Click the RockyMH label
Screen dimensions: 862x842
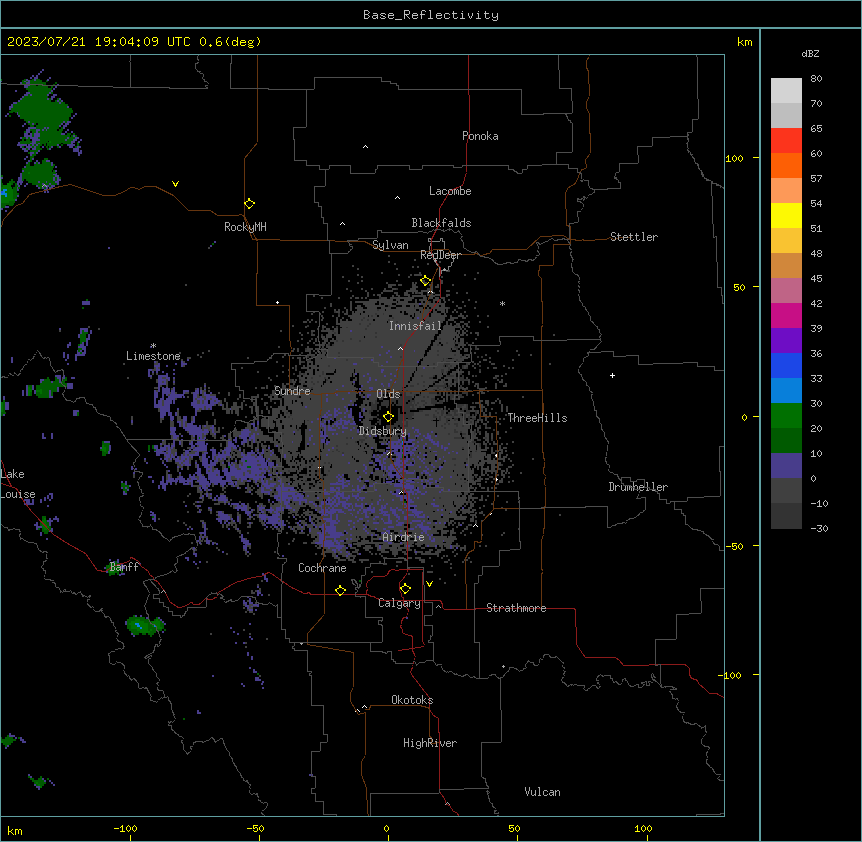click(x=245, y=227)
